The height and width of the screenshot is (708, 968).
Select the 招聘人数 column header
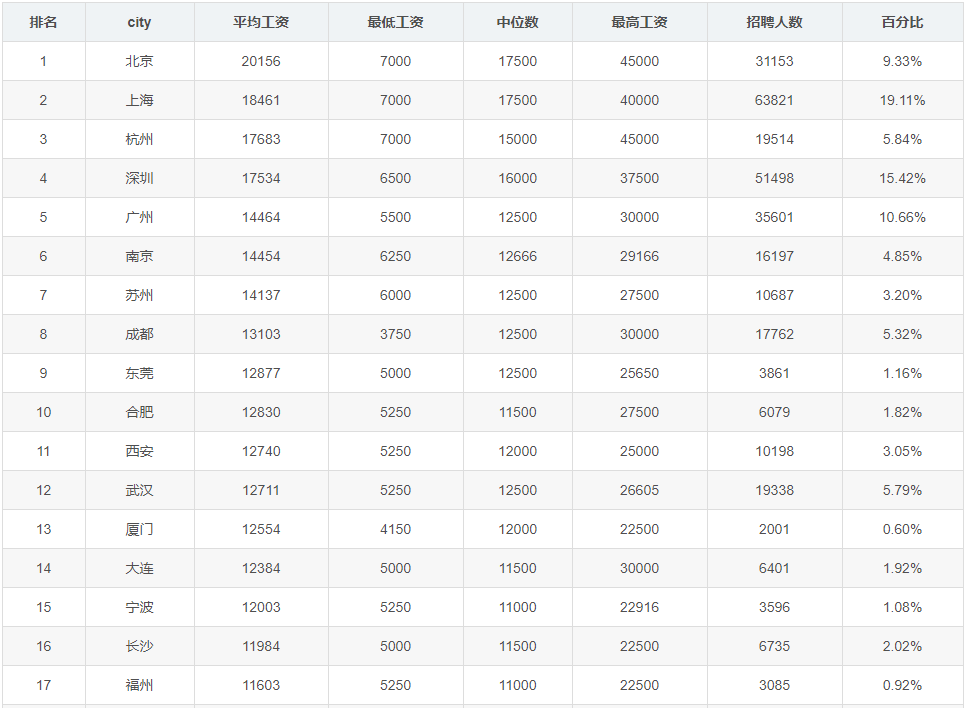coord(774,22)
